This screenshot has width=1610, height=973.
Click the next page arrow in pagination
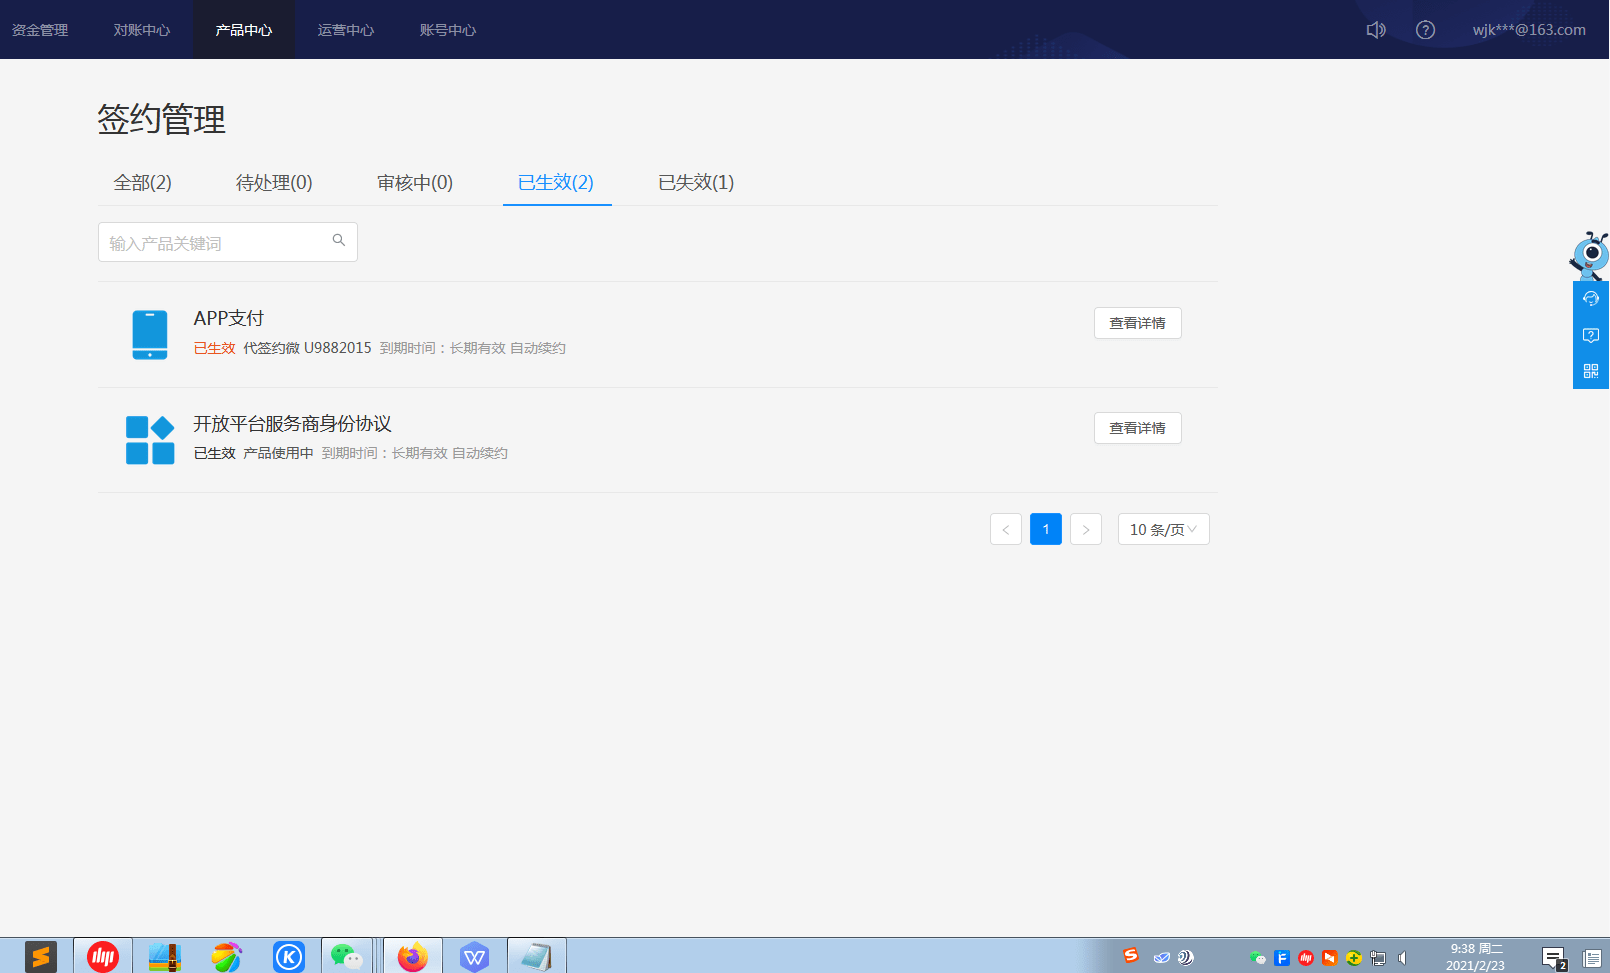(1086, 529)
